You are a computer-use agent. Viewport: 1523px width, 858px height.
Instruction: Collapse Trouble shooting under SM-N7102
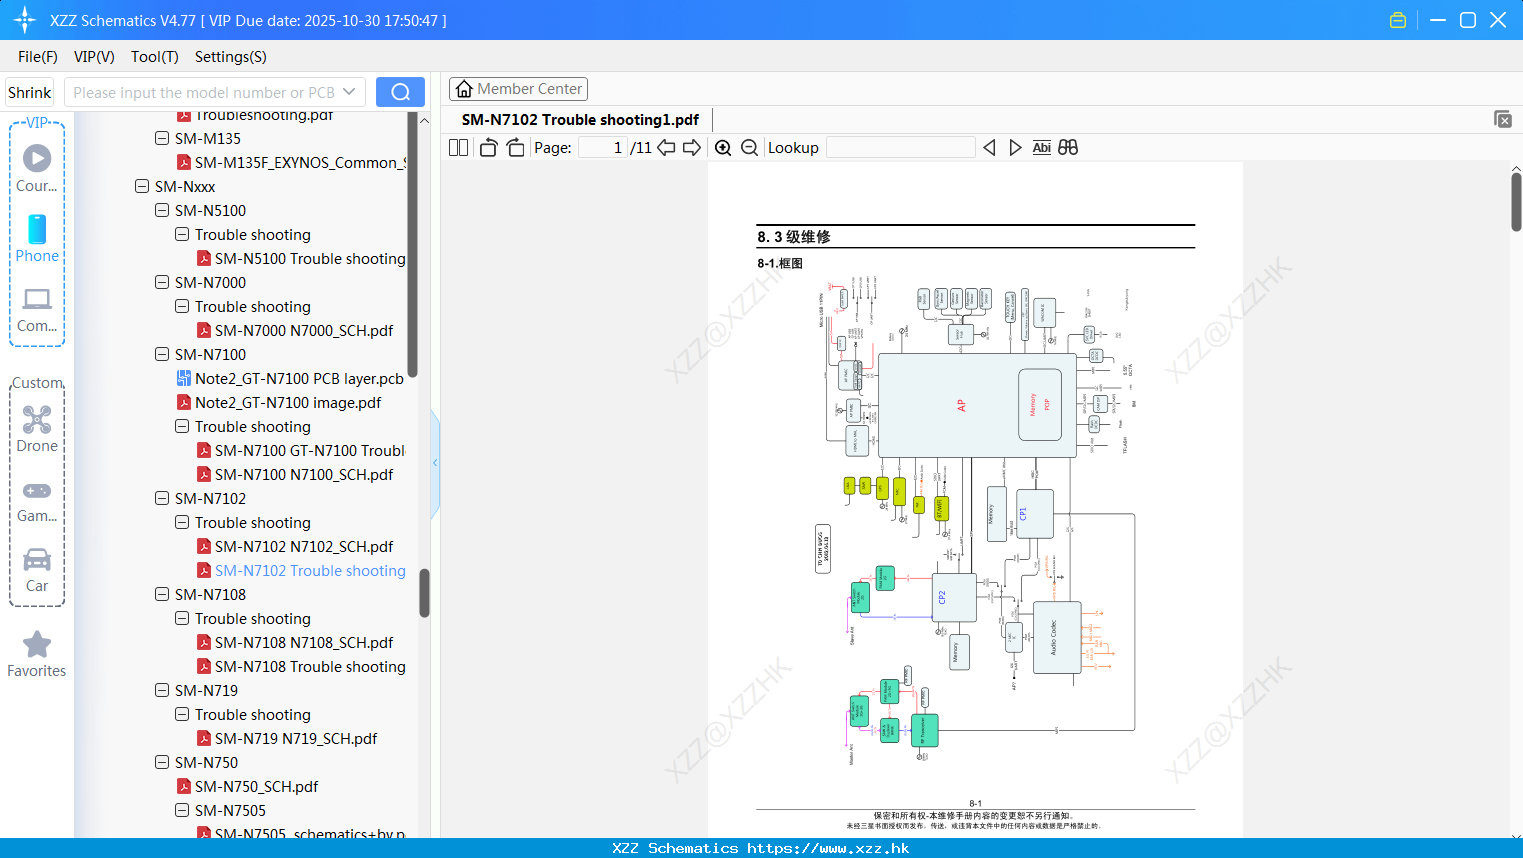coord(182,522)
